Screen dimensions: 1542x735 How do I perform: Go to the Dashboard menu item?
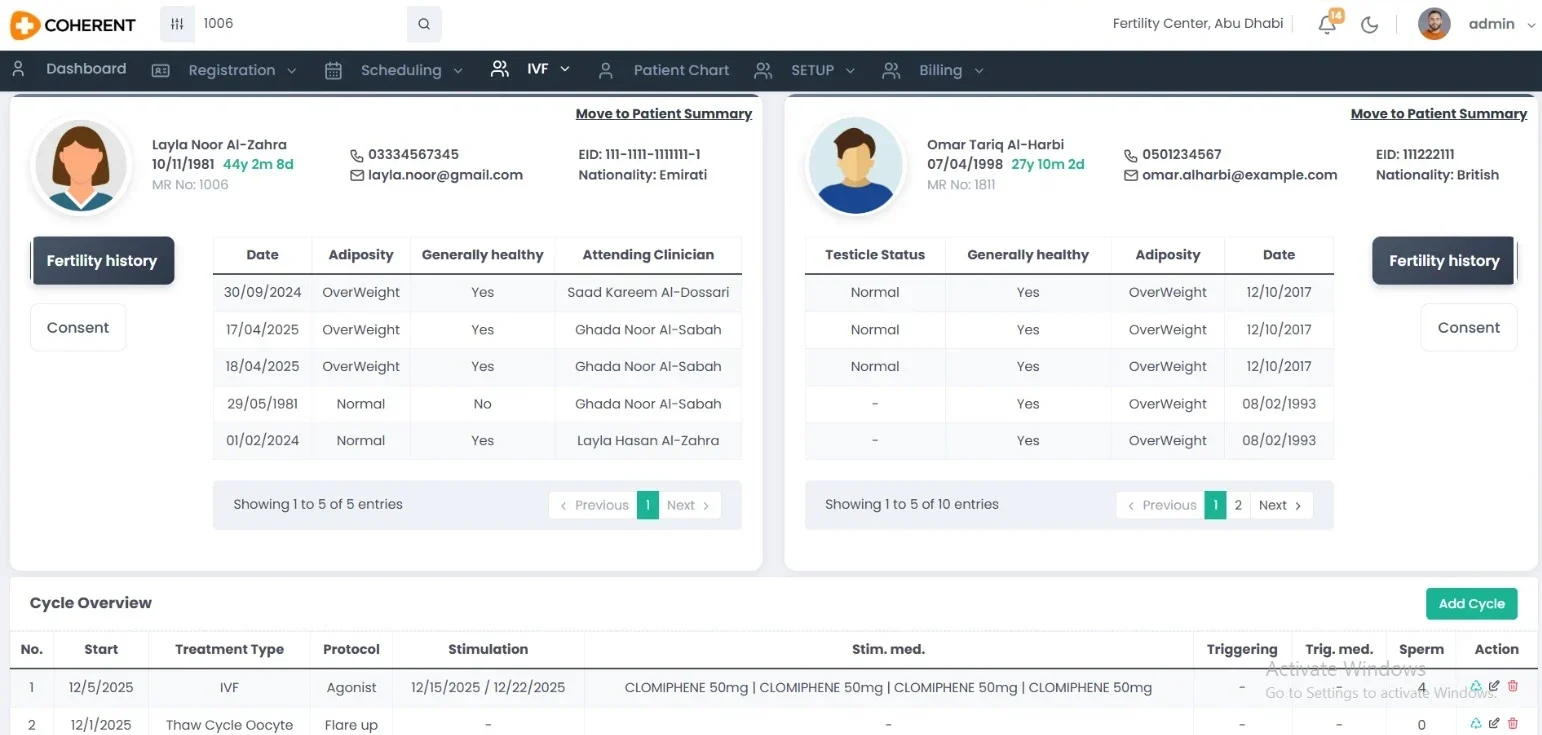[85, 69]
